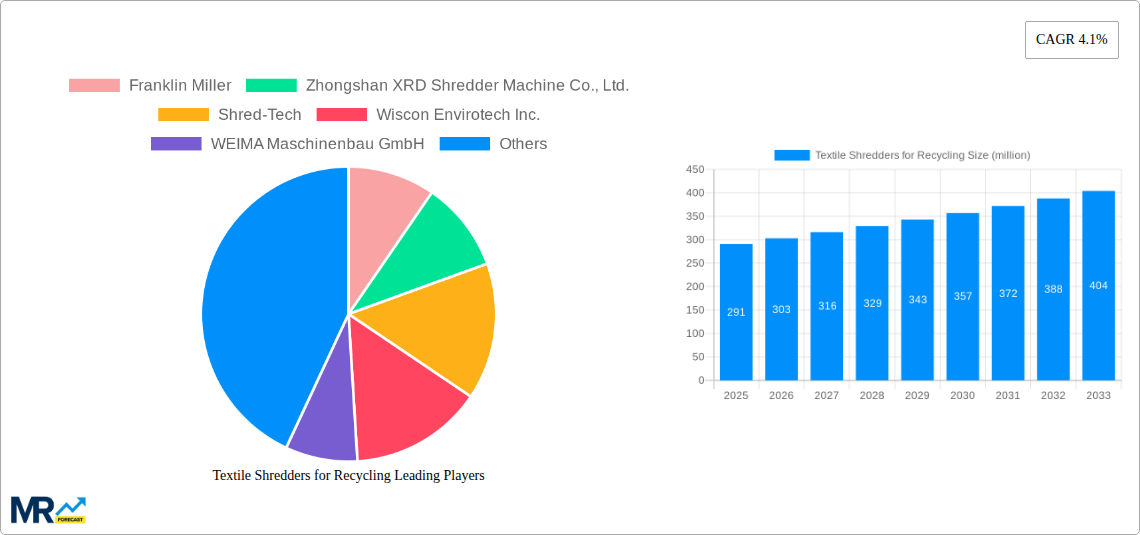Click the 100 y-axis label
Viewport: 1140px width, 535px height.
pyautogui.click(x=695, y=334)
